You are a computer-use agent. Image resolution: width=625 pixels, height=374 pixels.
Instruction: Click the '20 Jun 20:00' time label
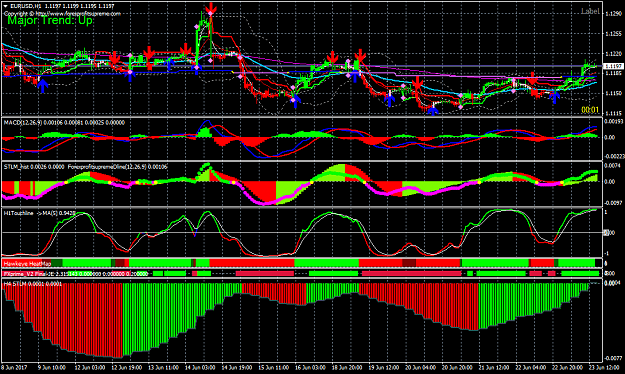point(458,367)
